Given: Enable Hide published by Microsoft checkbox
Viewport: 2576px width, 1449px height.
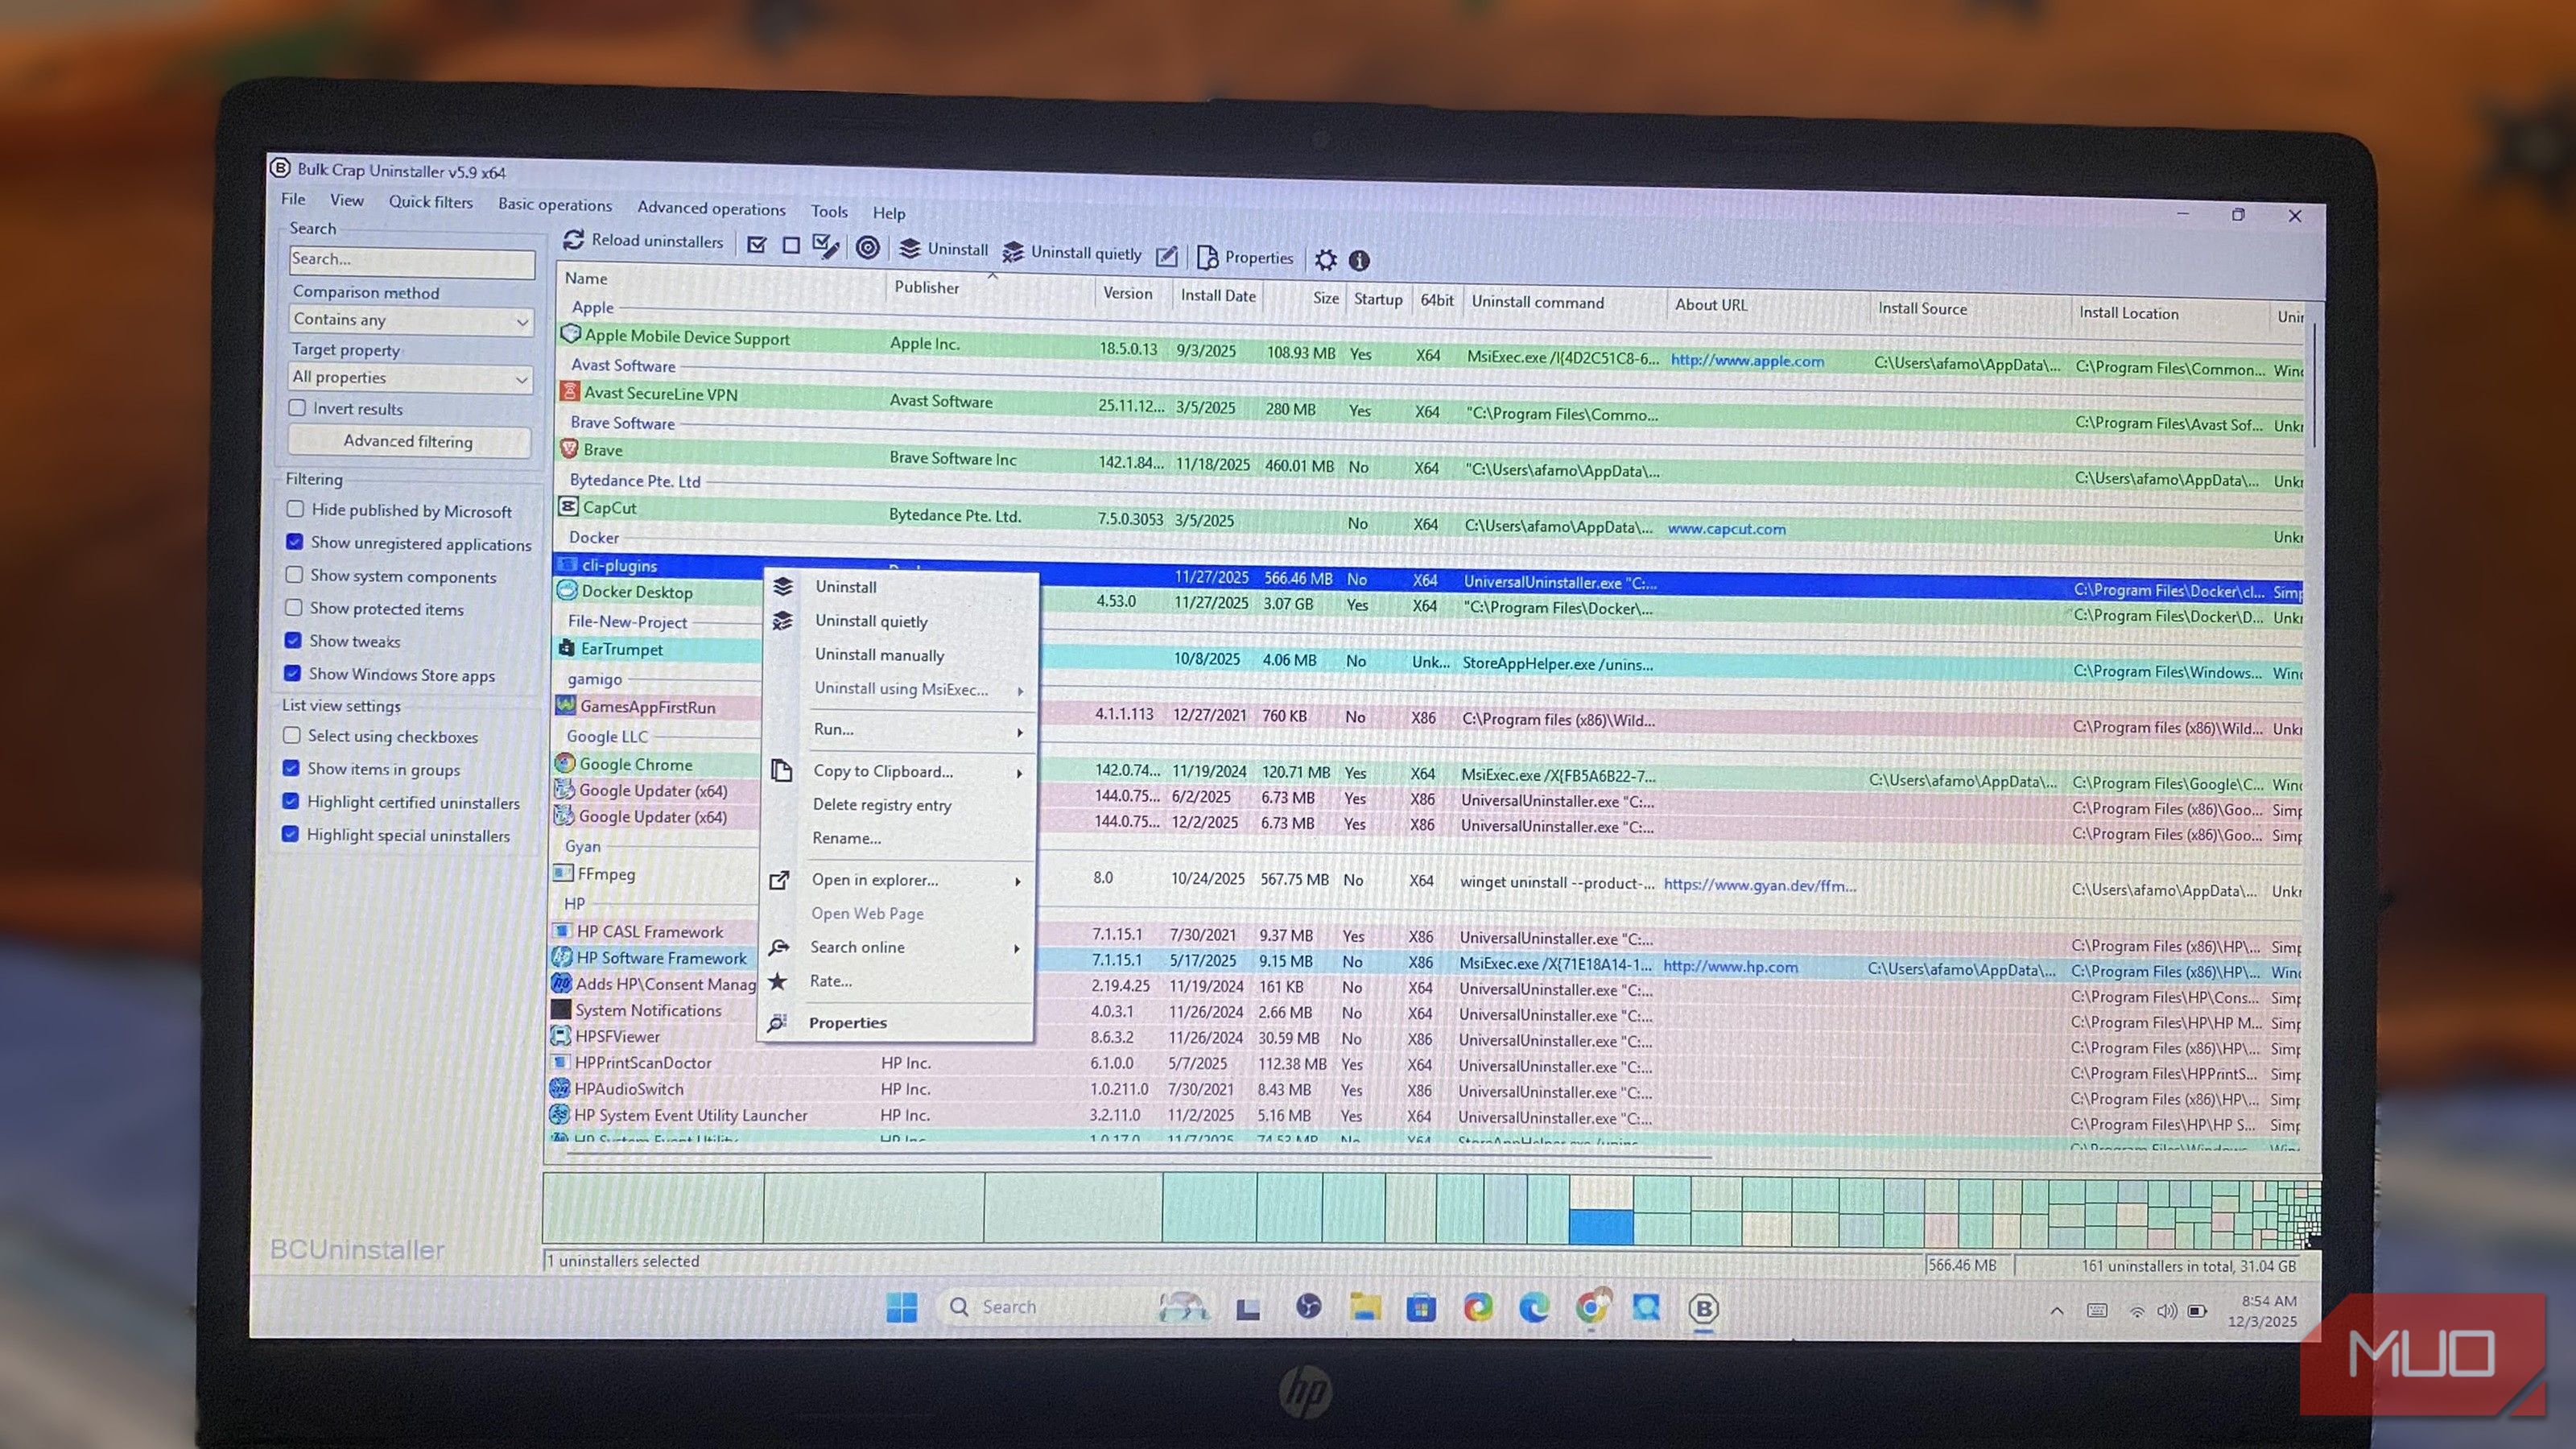Looking at the screenshot, I should (296, 509).
